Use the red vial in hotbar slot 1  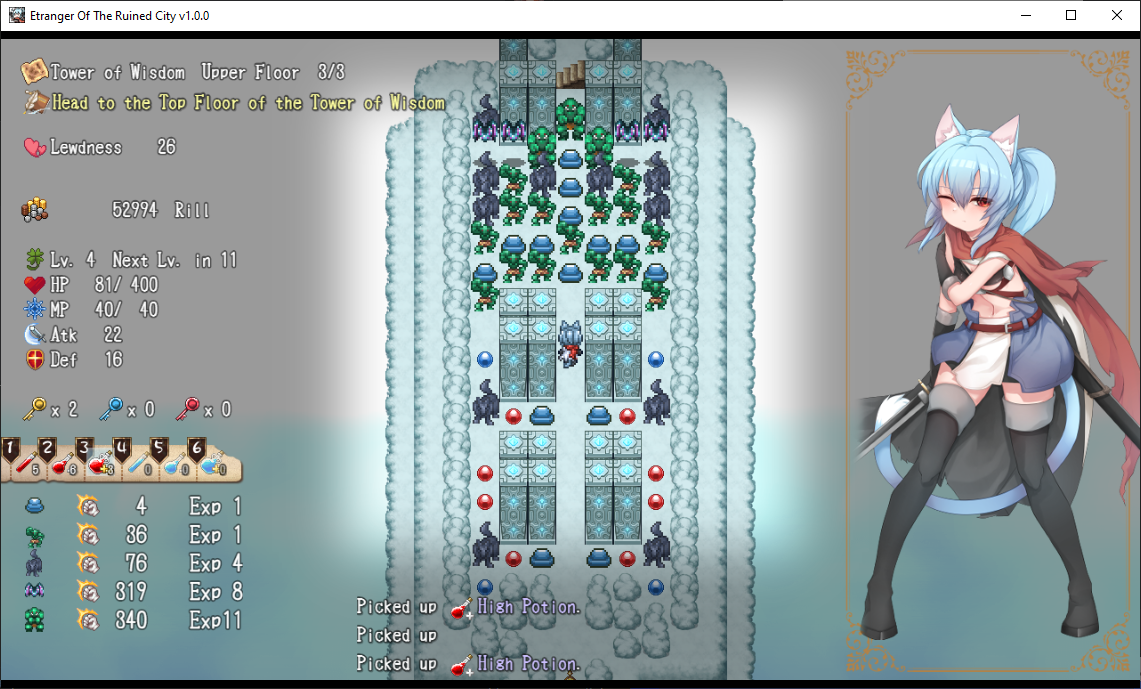[x=26, y=464]
